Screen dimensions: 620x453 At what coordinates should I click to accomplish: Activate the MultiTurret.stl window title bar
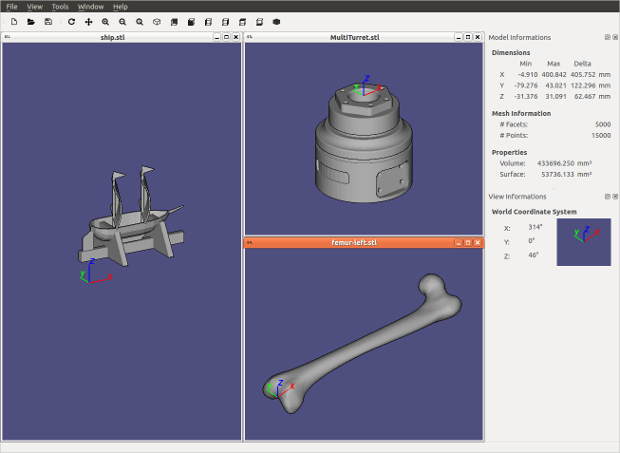click(x=355, y=37)
